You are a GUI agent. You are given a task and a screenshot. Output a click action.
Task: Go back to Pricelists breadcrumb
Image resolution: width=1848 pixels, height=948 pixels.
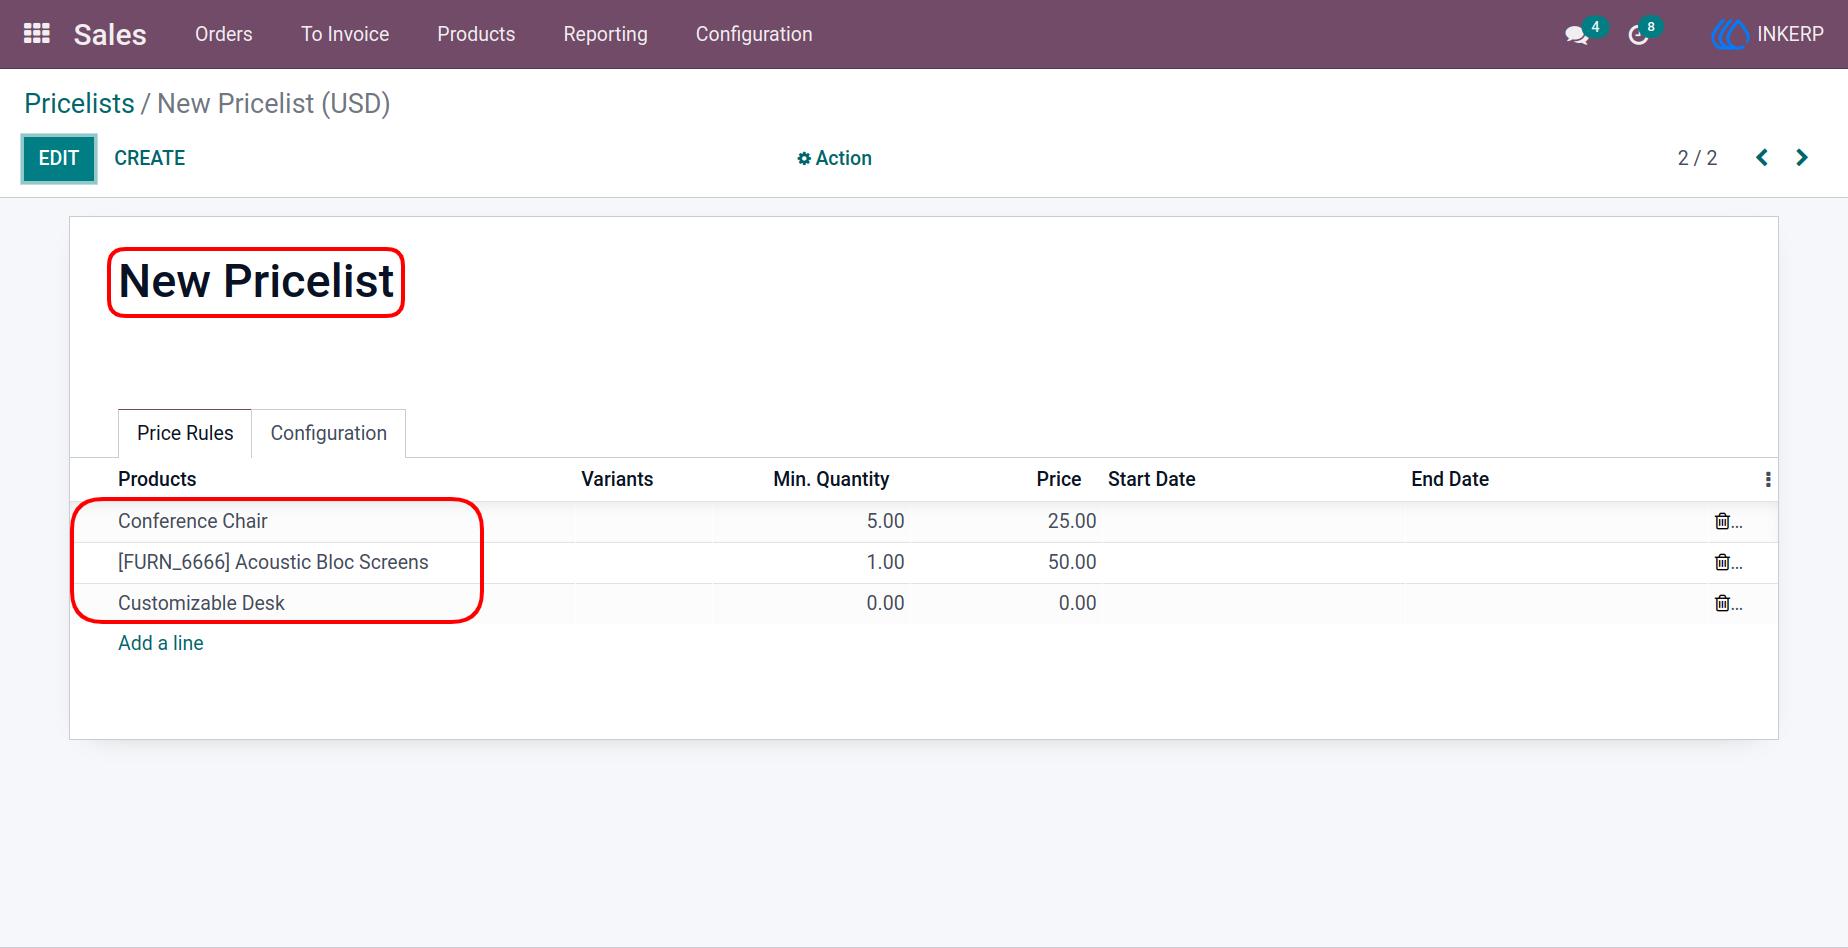79,103
